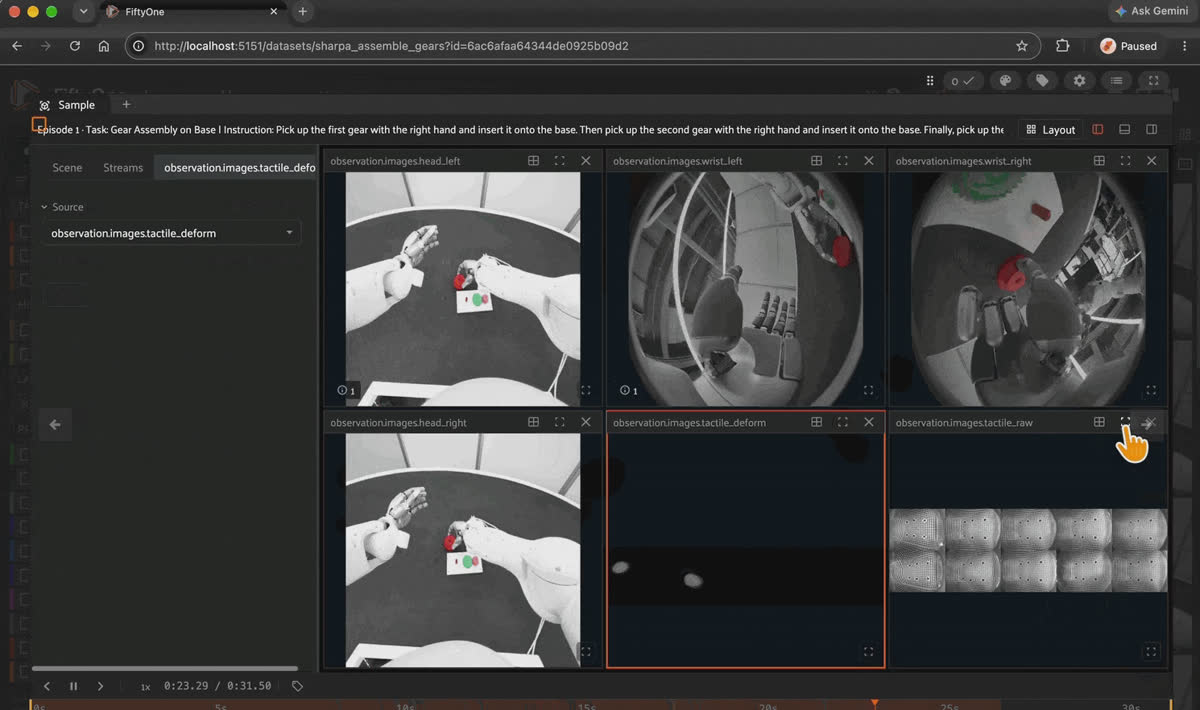Step to previous frame in playback bar
The image size is (1200, 710).
47,686
